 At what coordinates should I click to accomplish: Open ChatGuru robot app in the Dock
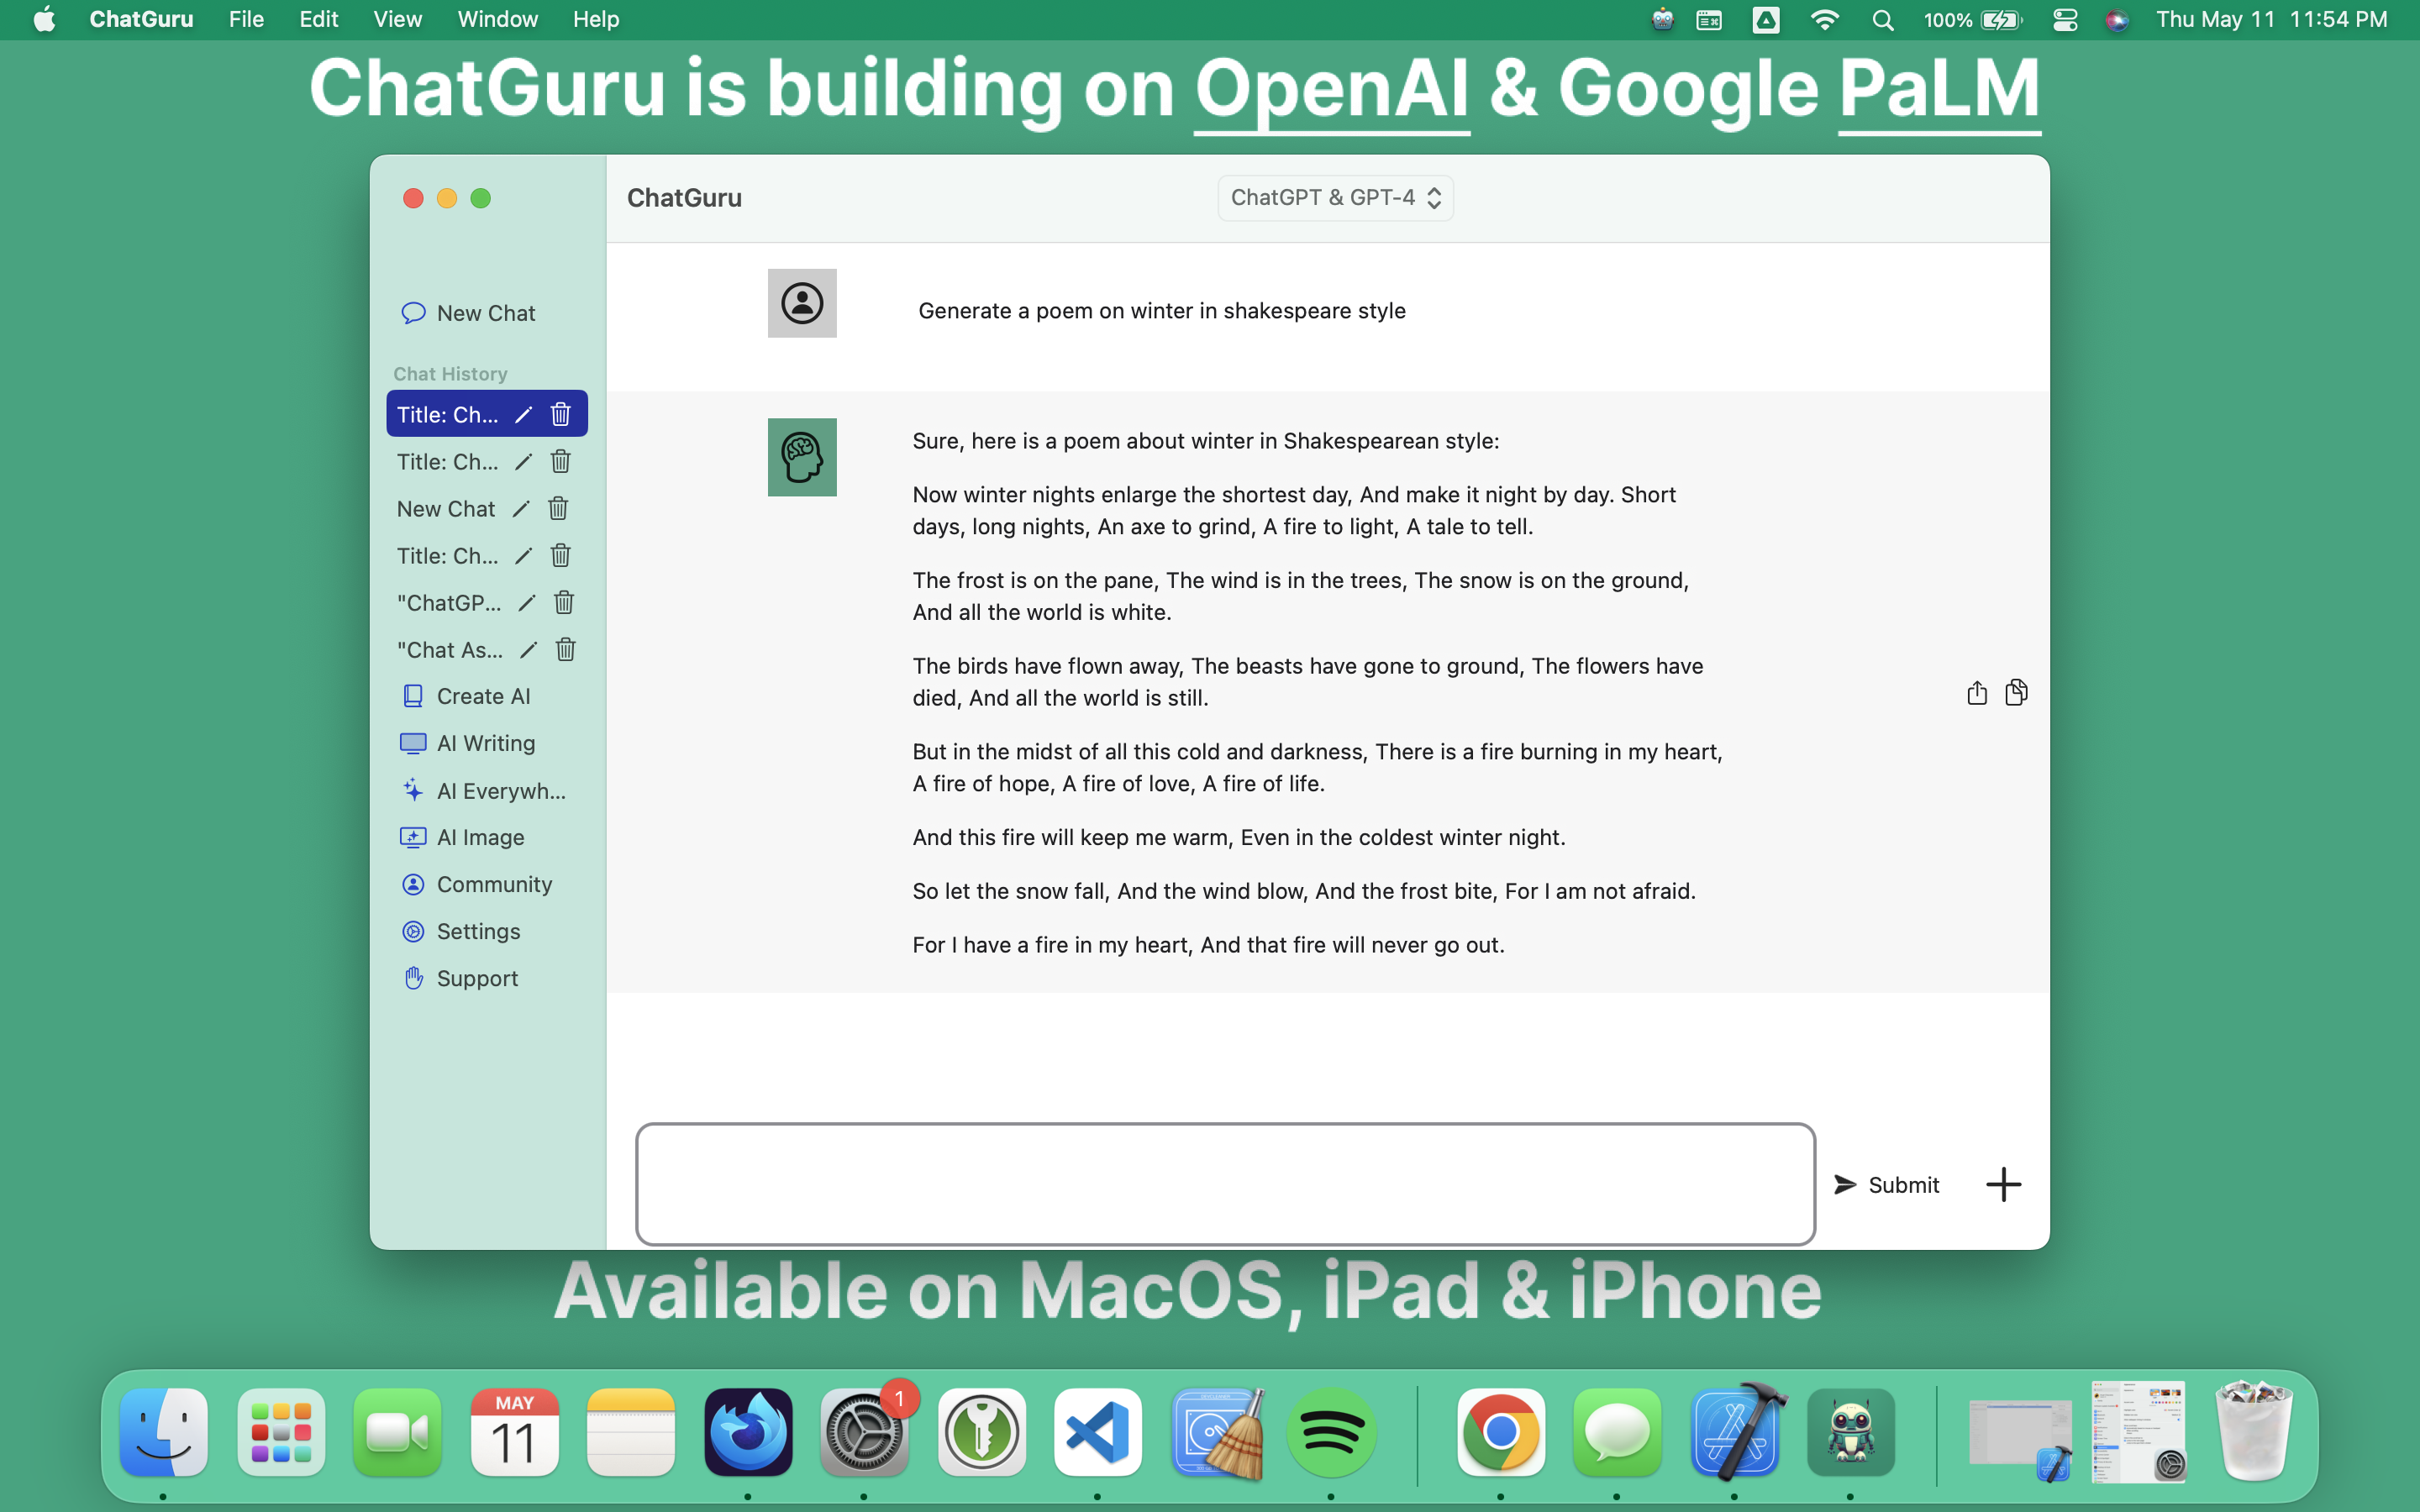[1851, 1431]
